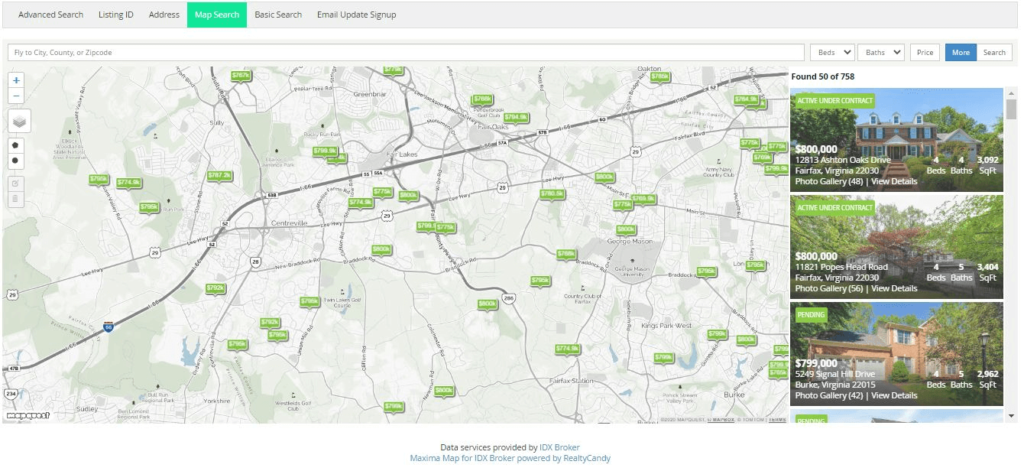
Task: Click the Search button
Action: tap(994, 52)
